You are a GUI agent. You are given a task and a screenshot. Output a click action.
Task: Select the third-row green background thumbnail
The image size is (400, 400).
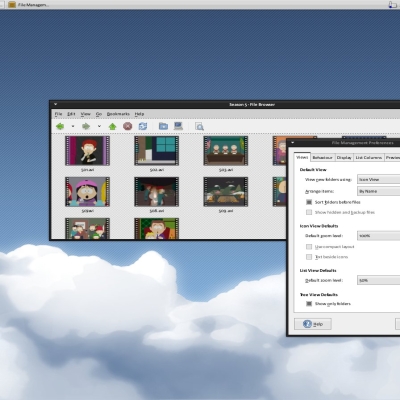pos(157,228)
